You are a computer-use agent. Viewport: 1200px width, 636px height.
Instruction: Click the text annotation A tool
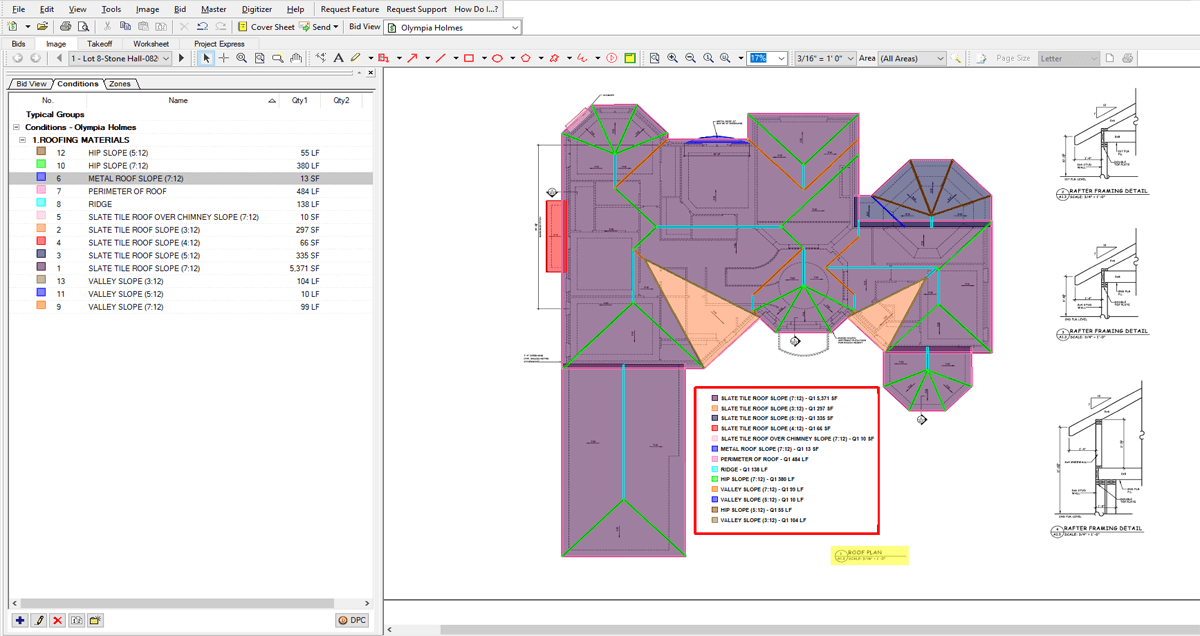(x=339, y=58)
